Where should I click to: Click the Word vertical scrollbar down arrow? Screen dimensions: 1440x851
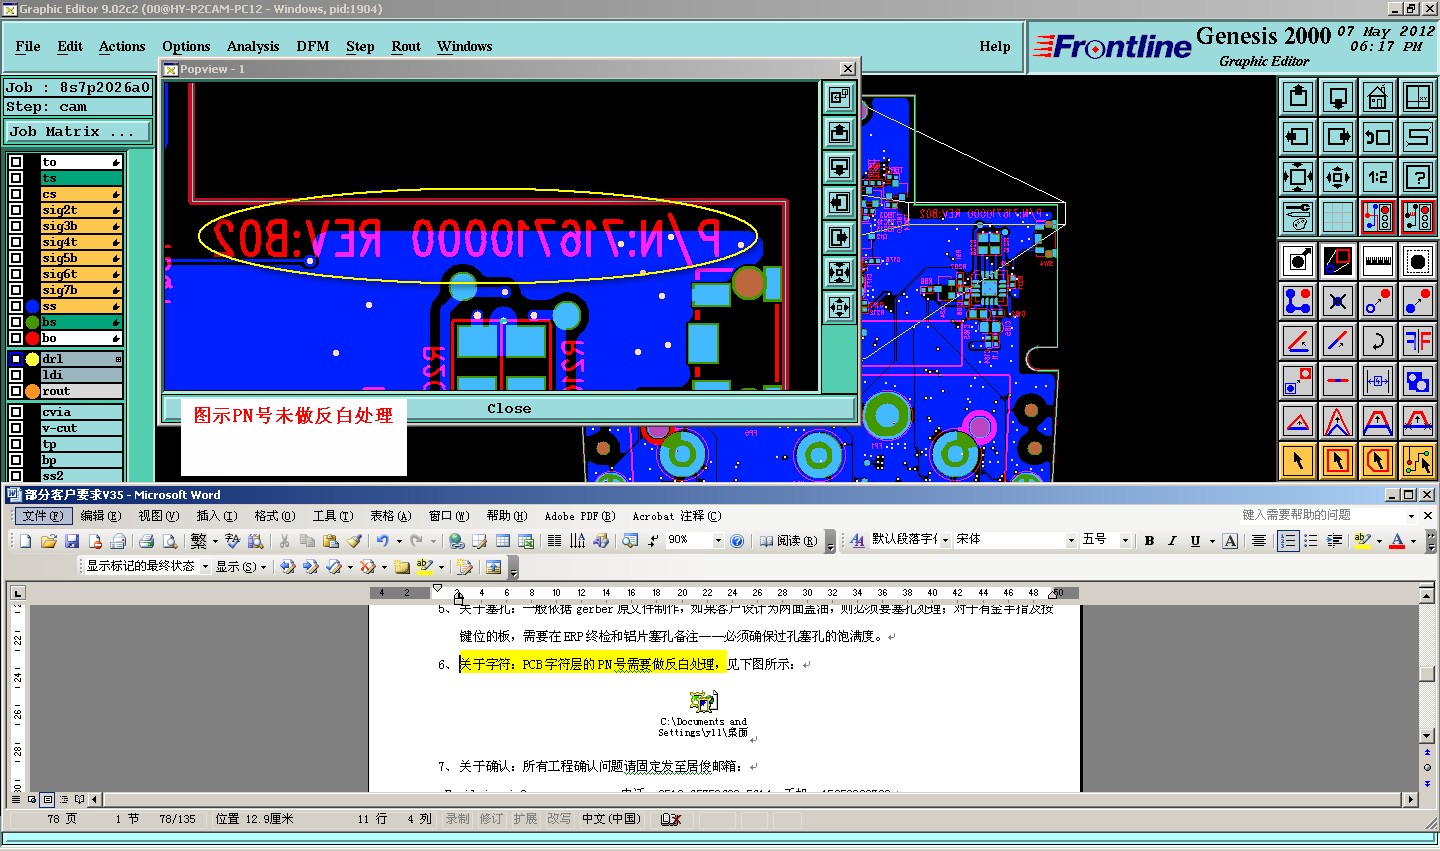pos(1427,736)
